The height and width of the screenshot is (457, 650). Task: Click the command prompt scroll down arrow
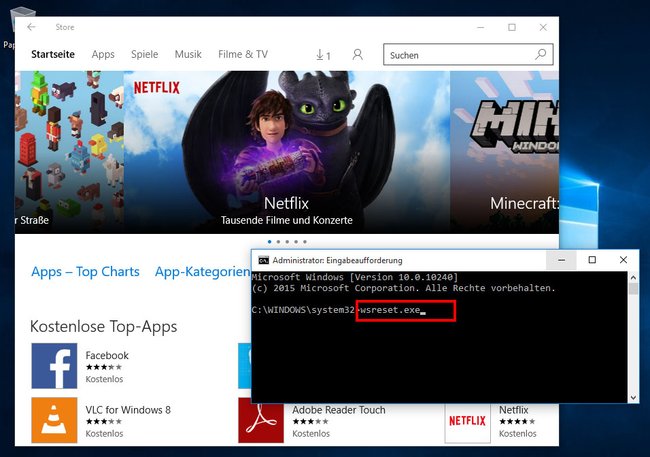(x=633, y=397)
